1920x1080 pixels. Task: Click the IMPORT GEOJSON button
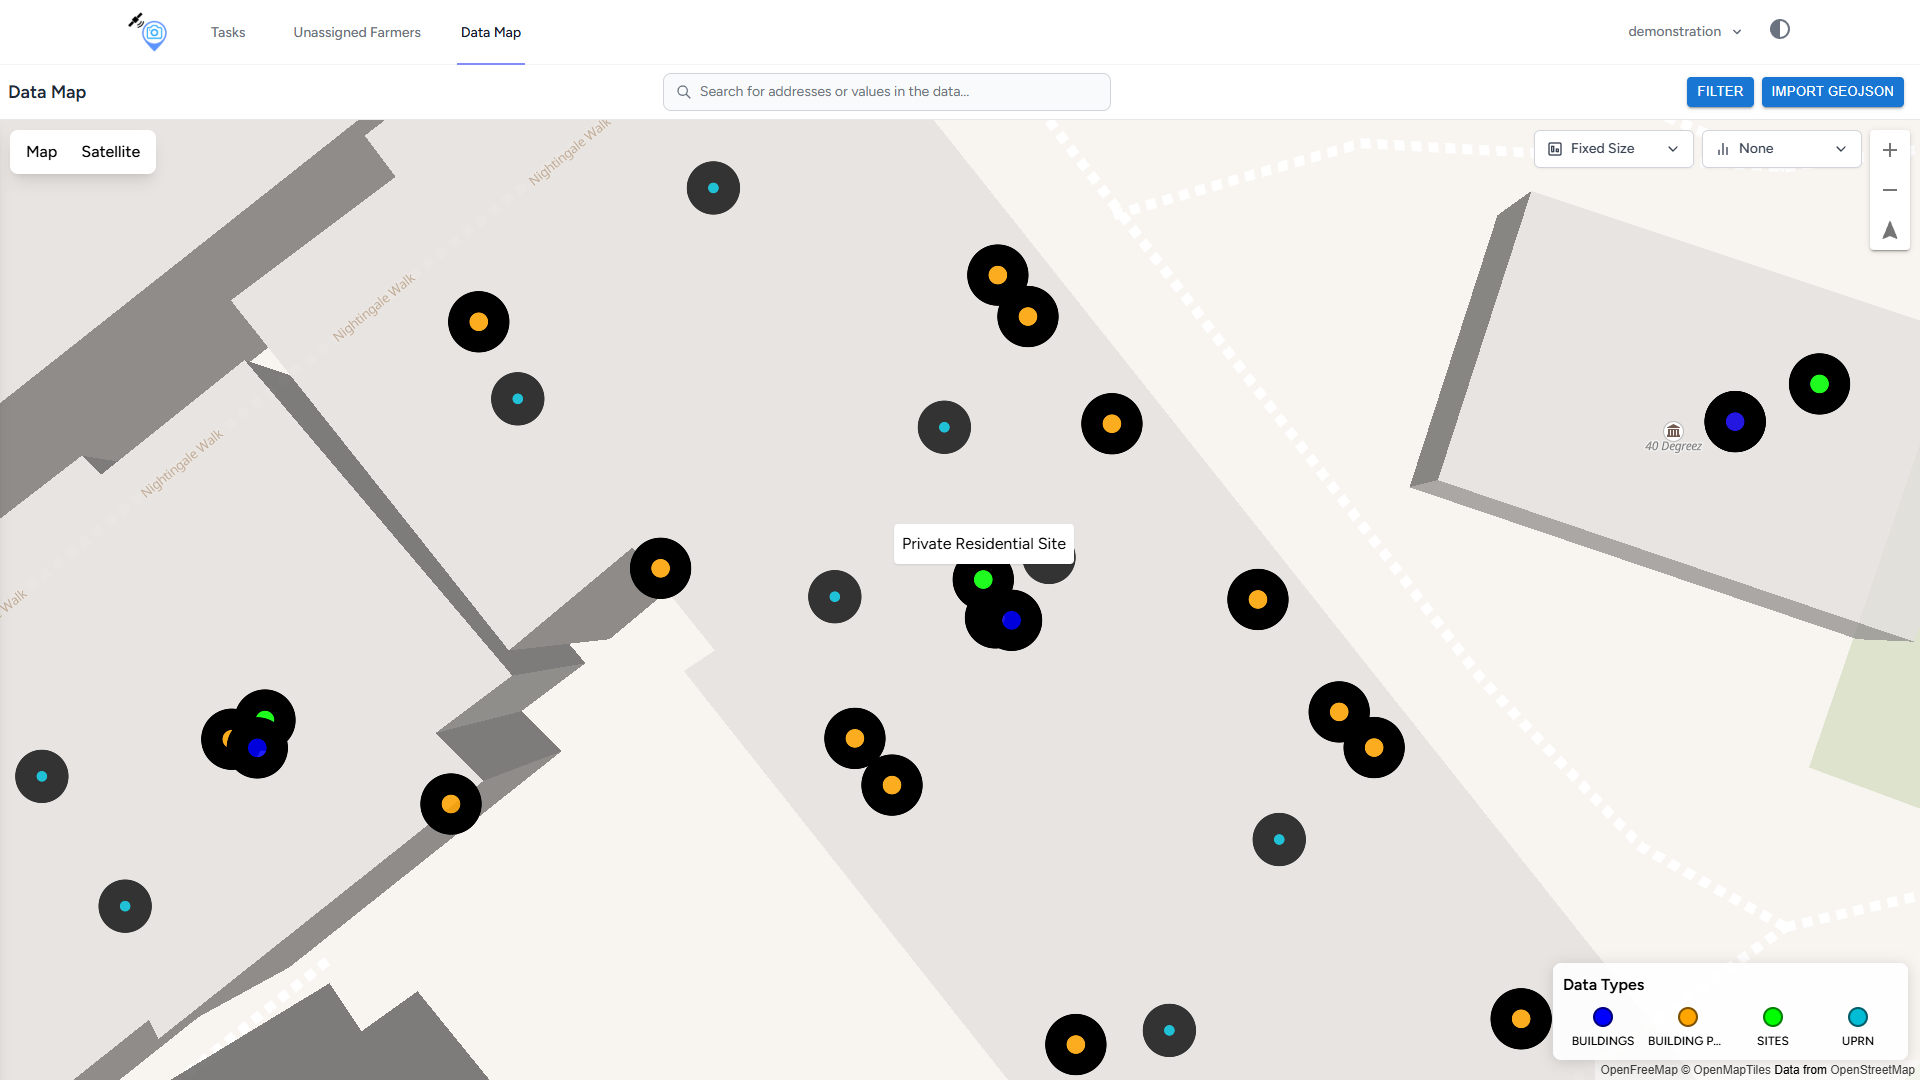click(x=1831, y=92)
